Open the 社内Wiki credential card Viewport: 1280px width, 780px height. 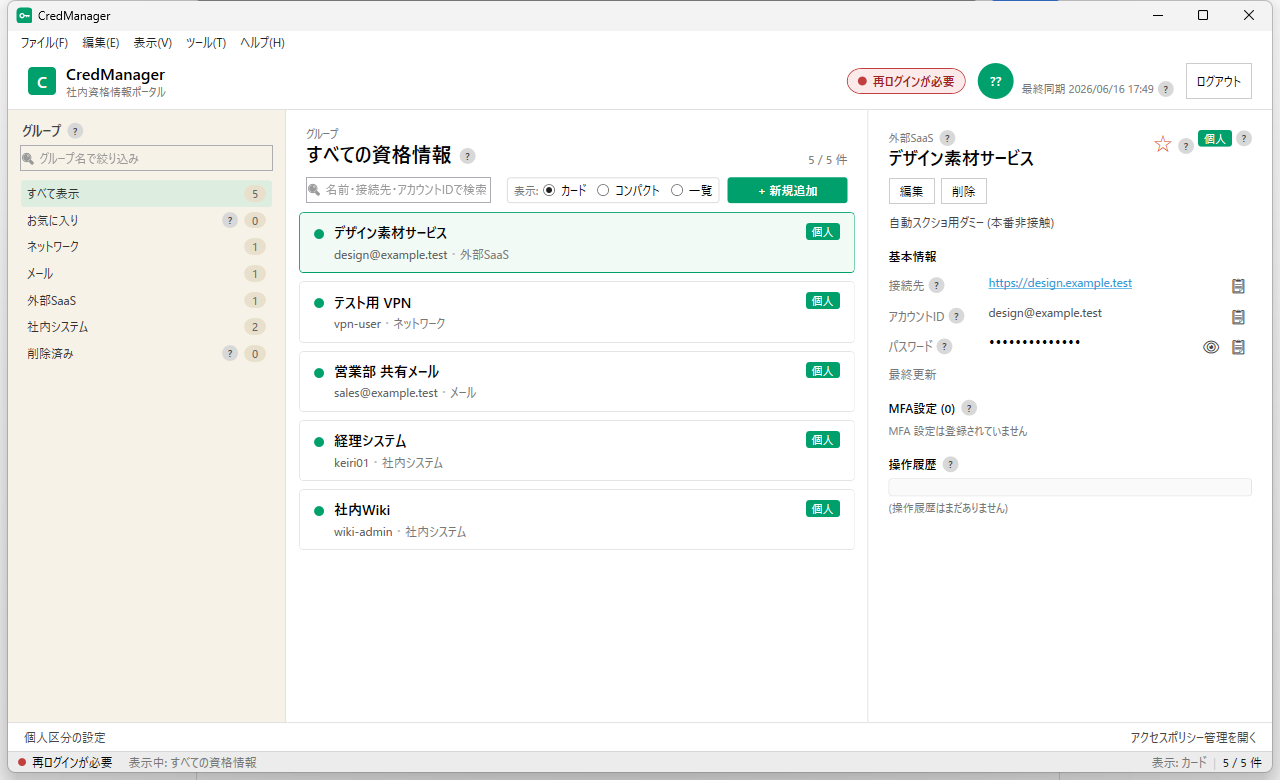pyautogui.click(x=577, y=519)
